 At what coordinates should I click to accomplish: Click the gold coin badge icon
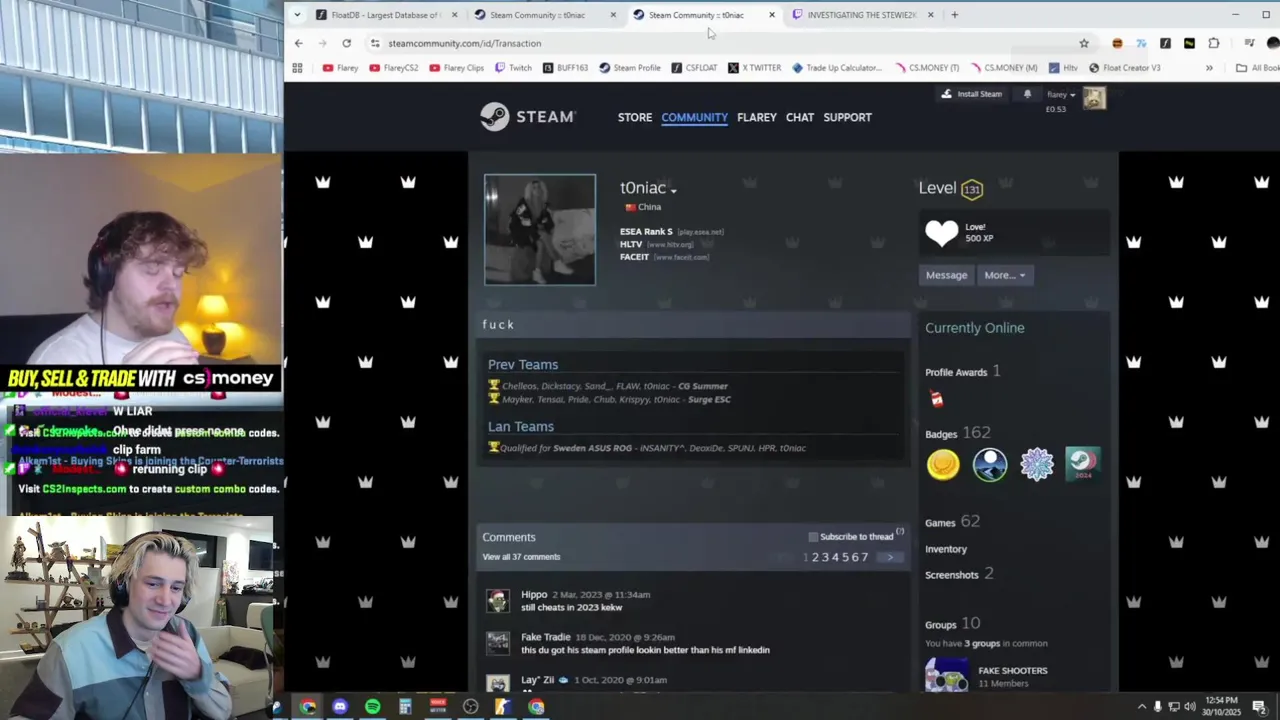943,465
